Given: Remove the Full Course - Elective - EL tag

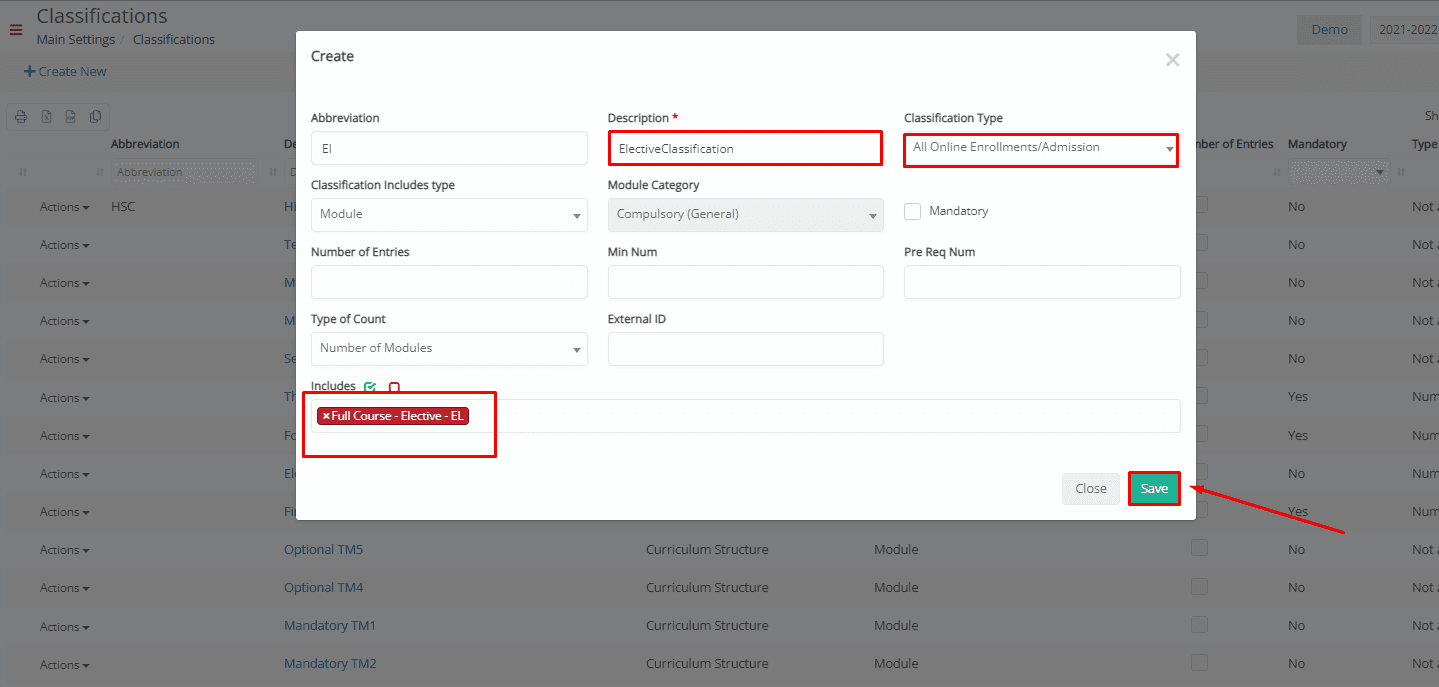Looking at the screenshot, I should tap(326, 416).
